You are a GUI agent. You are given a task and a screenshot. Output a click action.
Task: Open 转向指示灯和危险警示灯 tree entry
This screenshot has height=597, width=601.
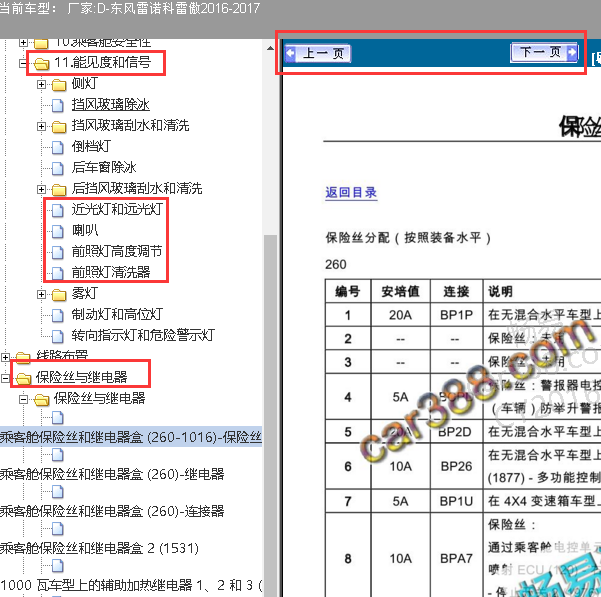point(143,335)
